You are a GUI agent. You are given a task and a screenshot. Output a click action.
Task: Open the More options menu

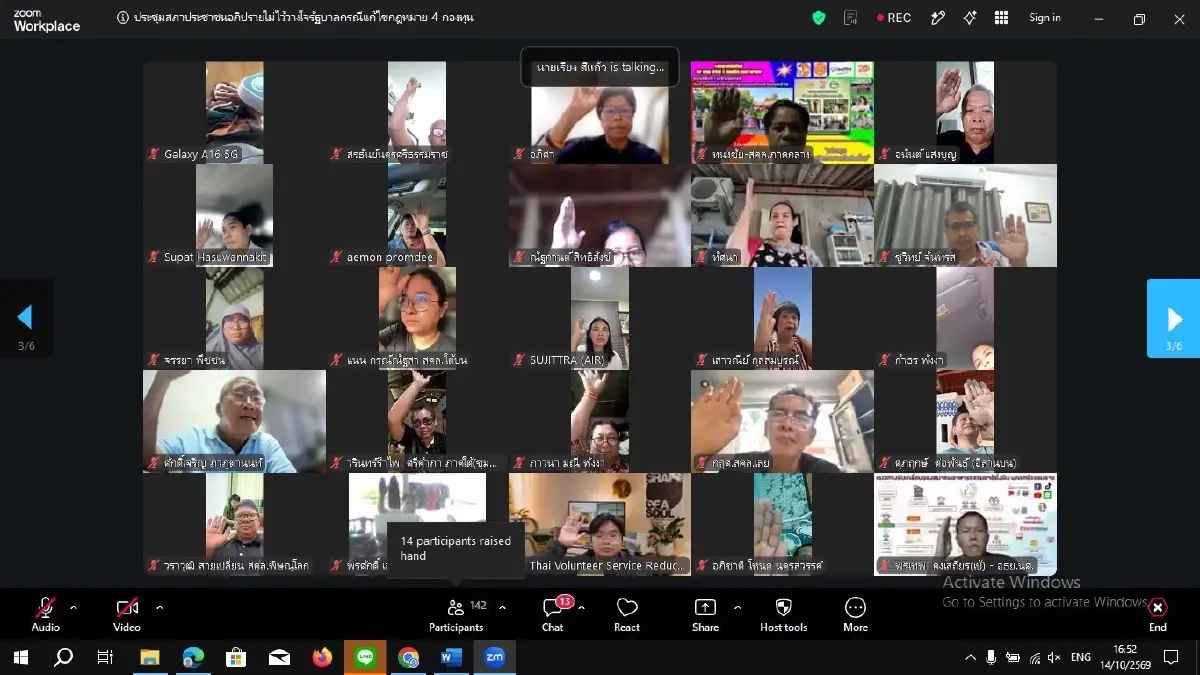(x=855, y=614)
